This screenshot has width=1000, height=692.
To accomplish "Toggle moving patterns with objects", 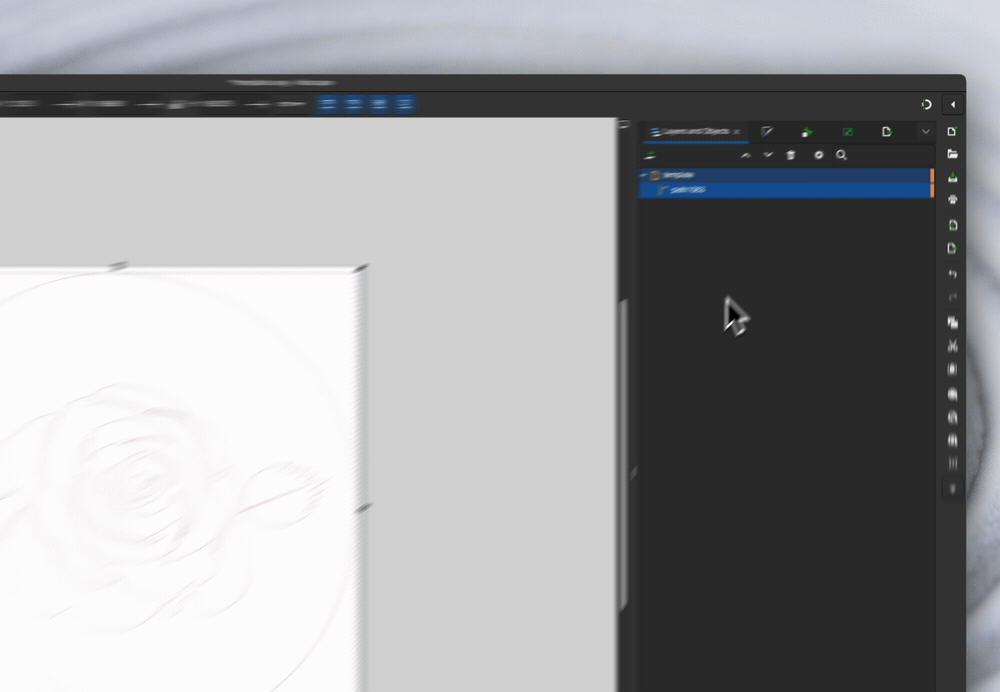I will coord(404,104).
